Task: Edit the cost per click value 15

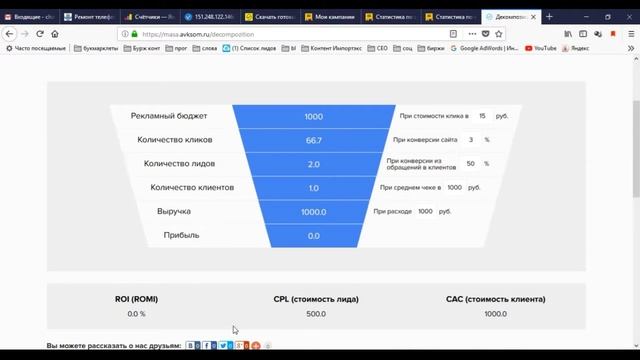Action: (x=482, y=116)
